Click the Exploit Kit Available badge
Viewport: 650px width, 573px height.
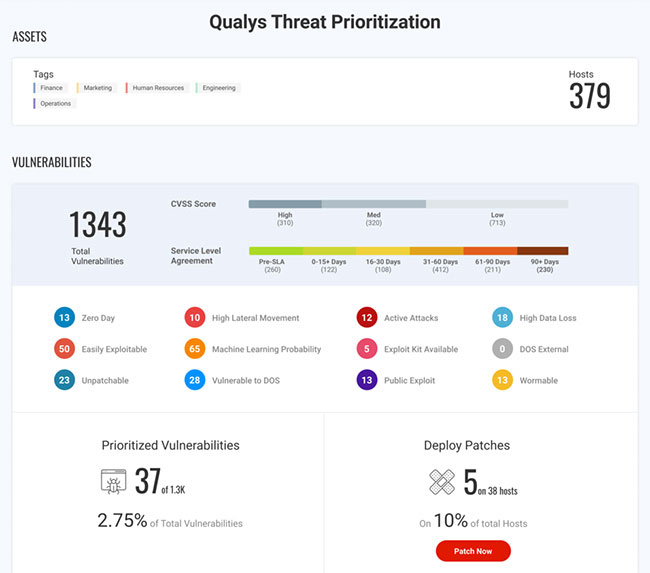click(x=367, y=349)
